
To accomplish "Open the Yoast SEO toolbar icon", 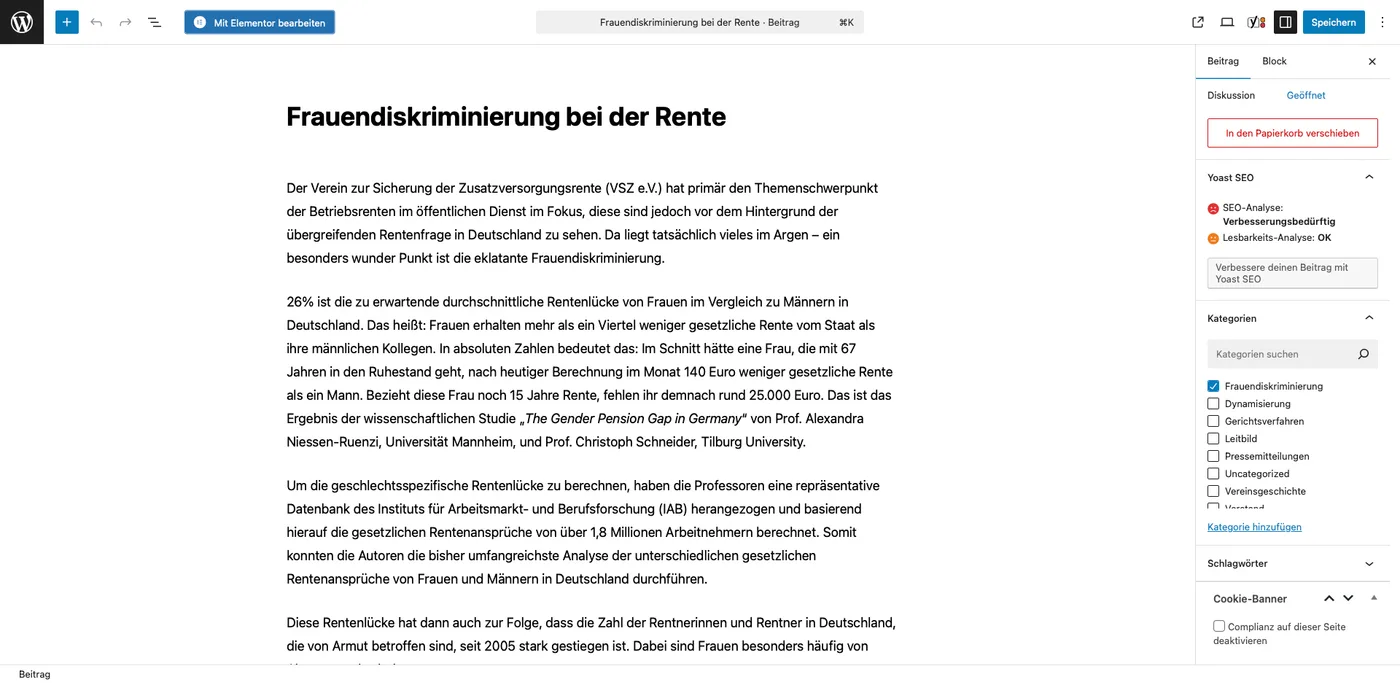I will 1257,22.
